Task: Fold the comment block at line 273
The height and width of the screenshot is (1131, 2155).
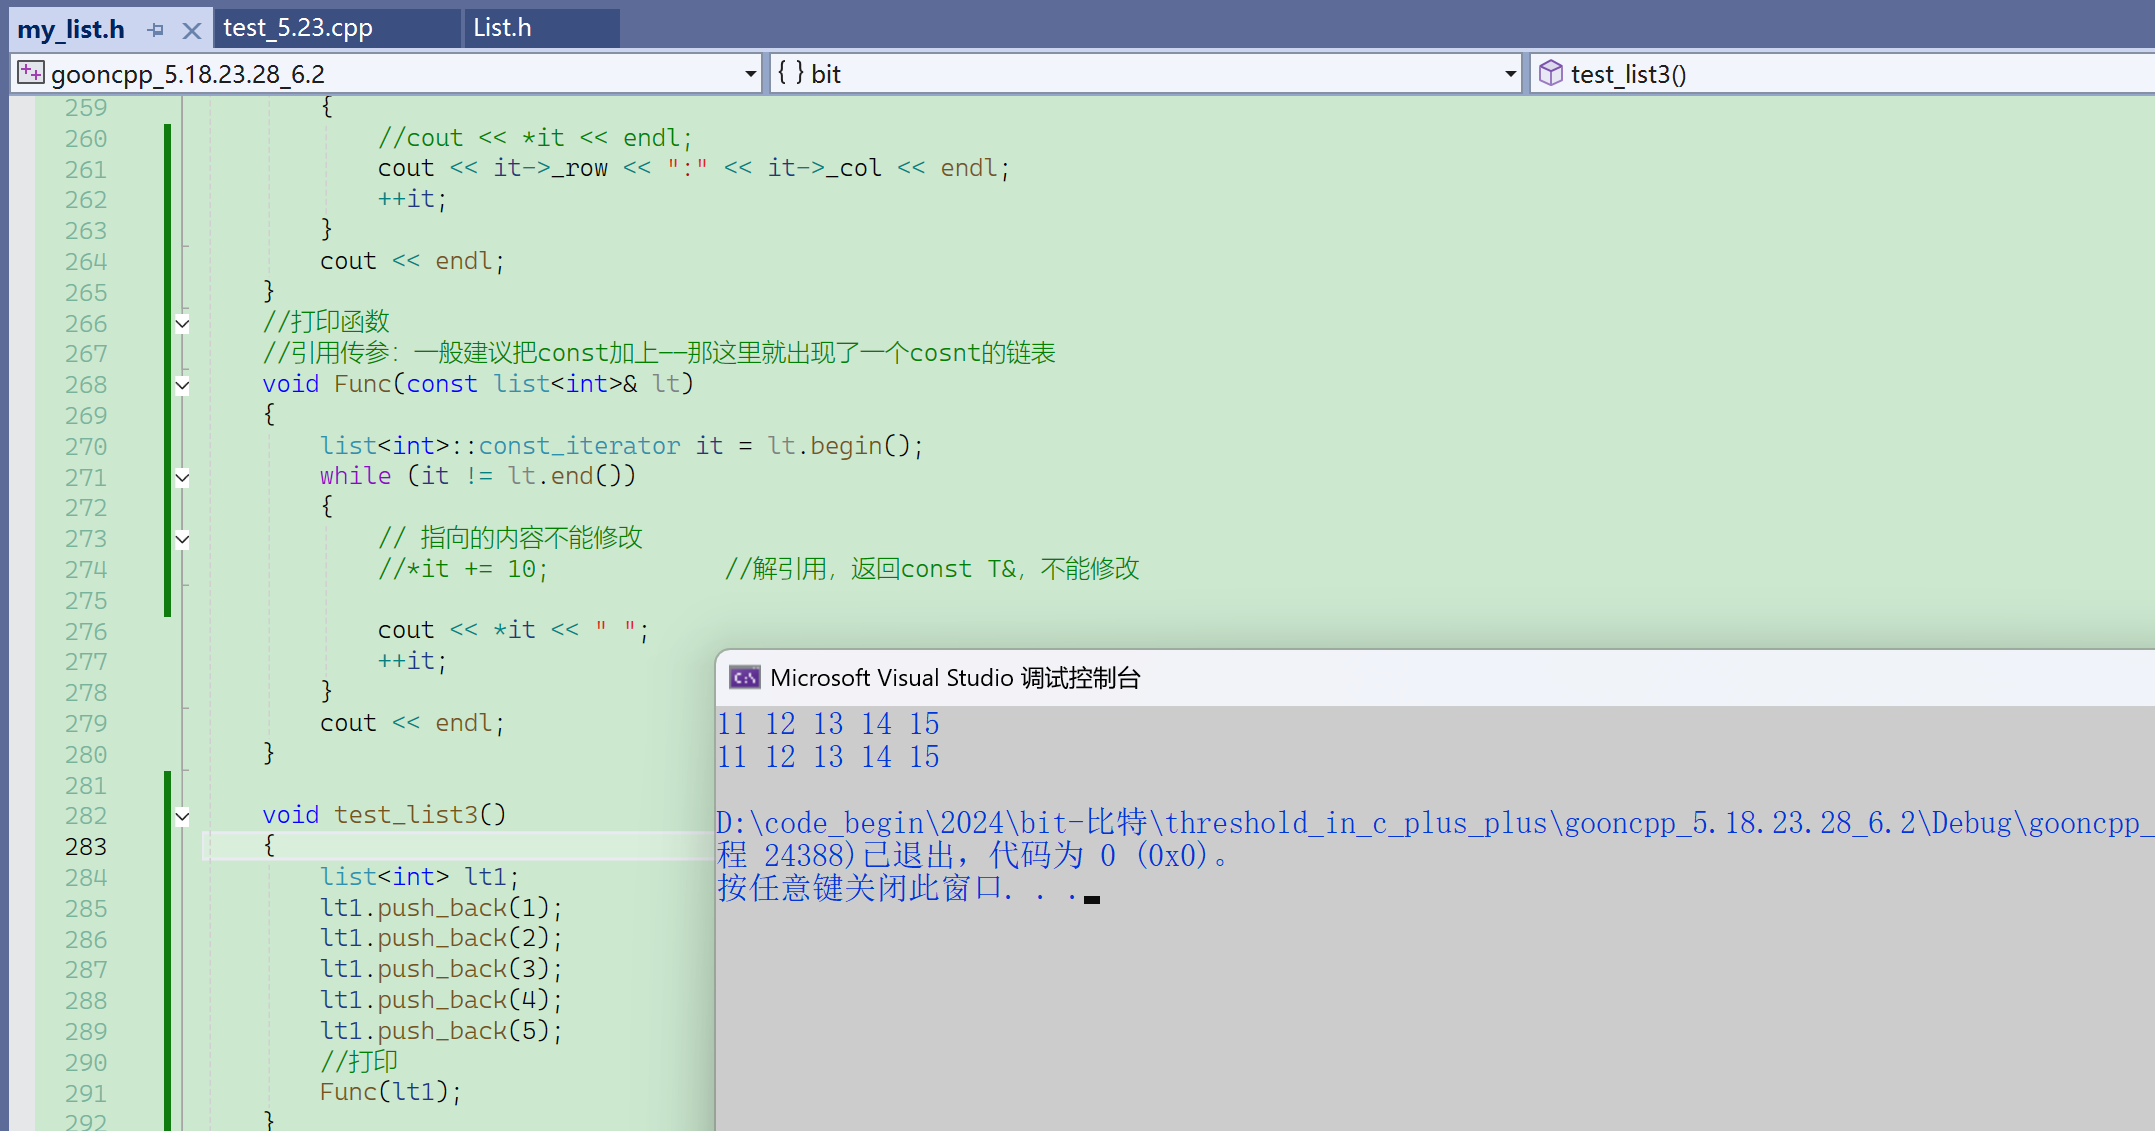Action: tap(182, 539)
